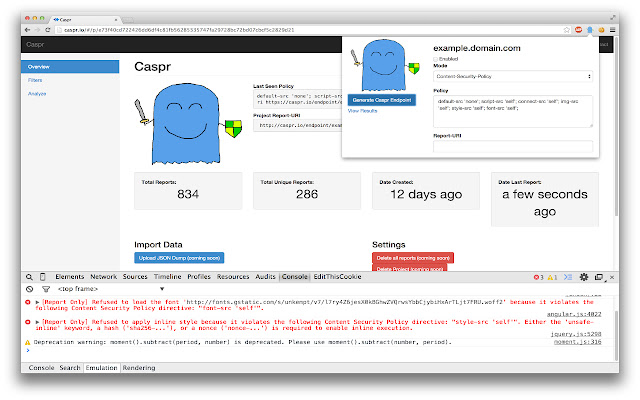The image size is (640, 400).
Task: Open the Timeline tab
Action: tap(167, 277)
